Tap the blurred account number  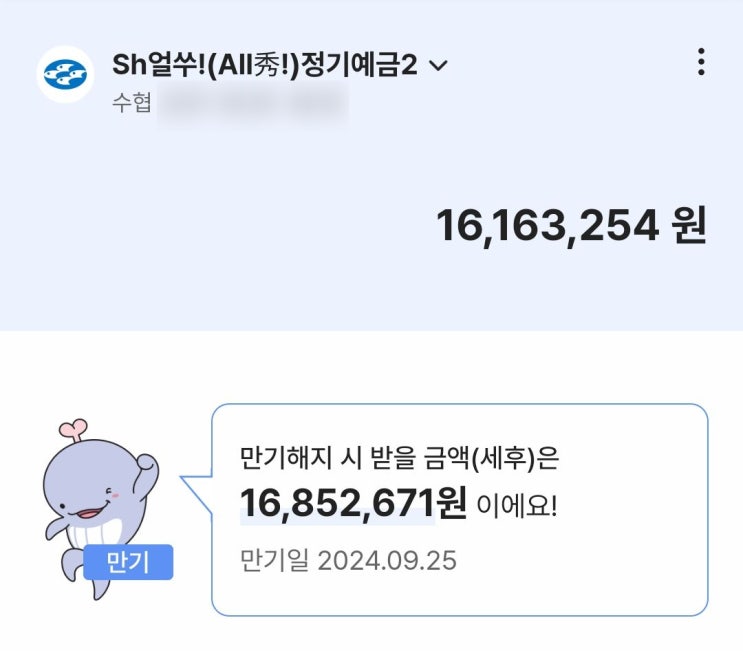tap(253, 103)
